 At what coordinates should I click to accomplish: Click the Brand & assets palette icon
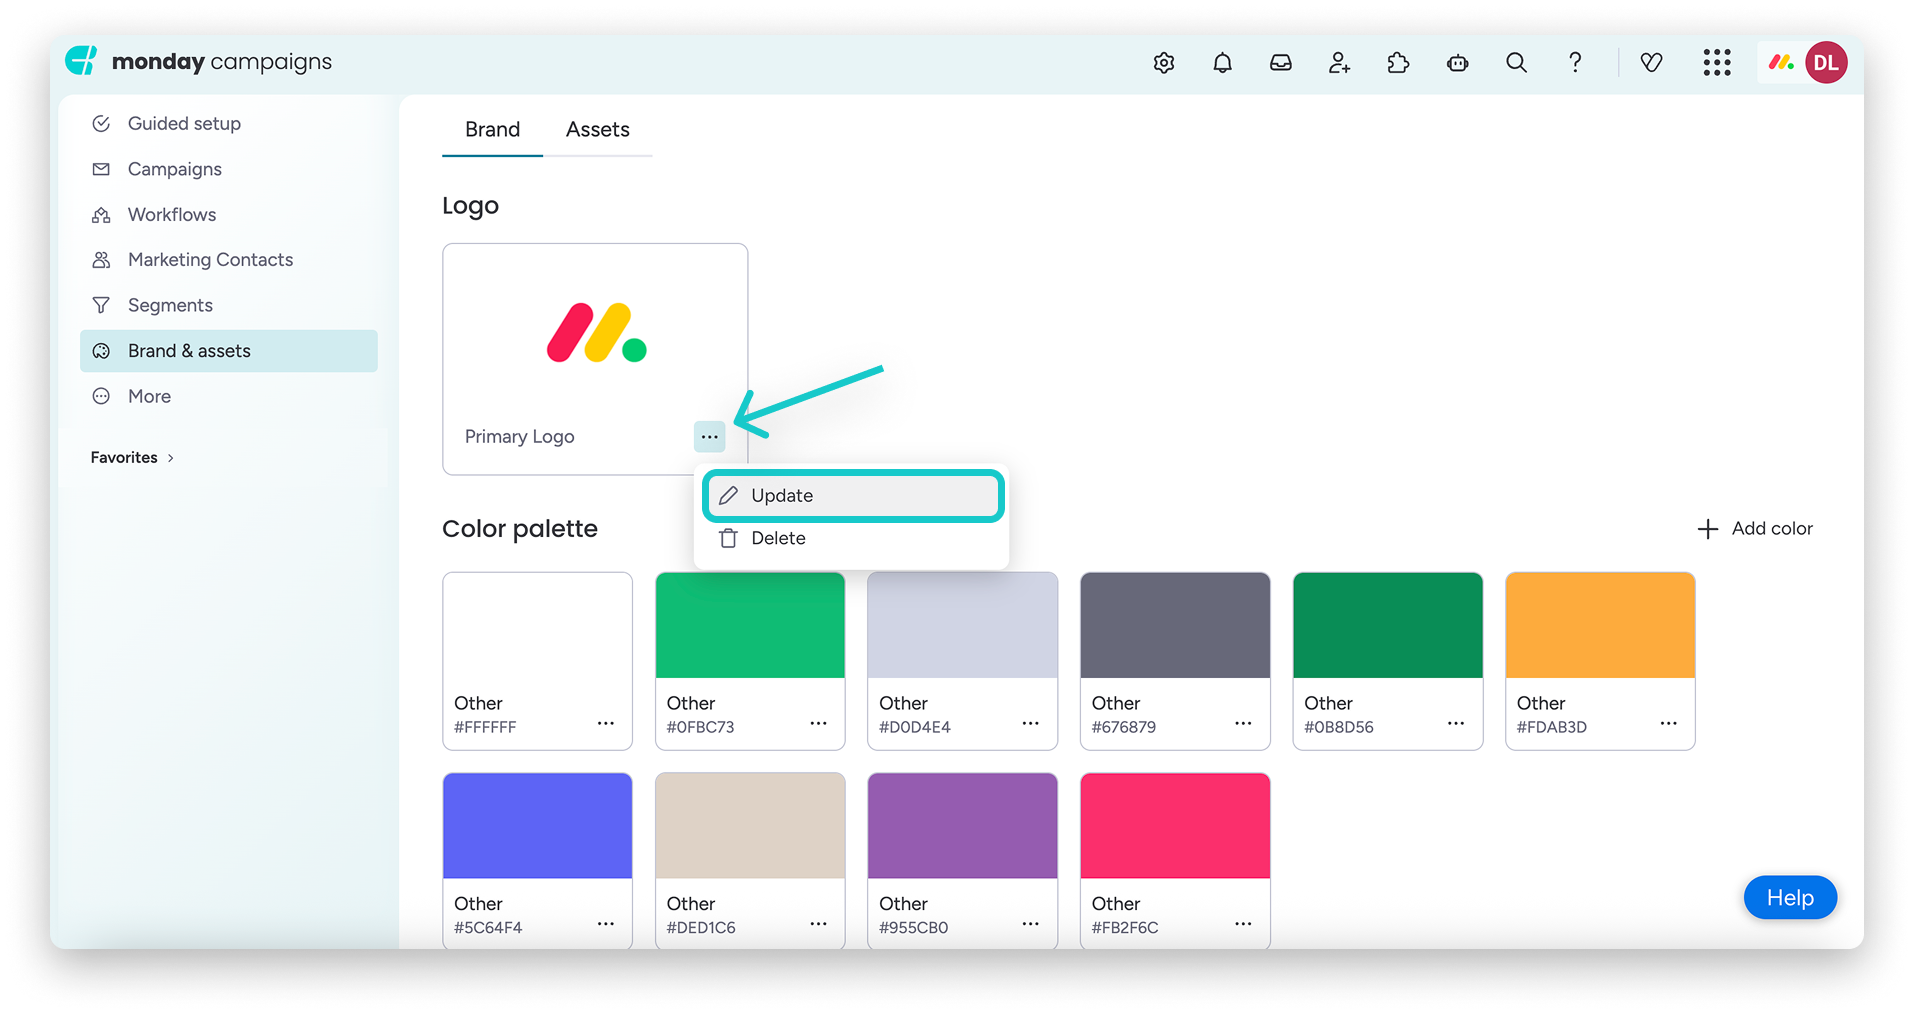tap(101, 351)
